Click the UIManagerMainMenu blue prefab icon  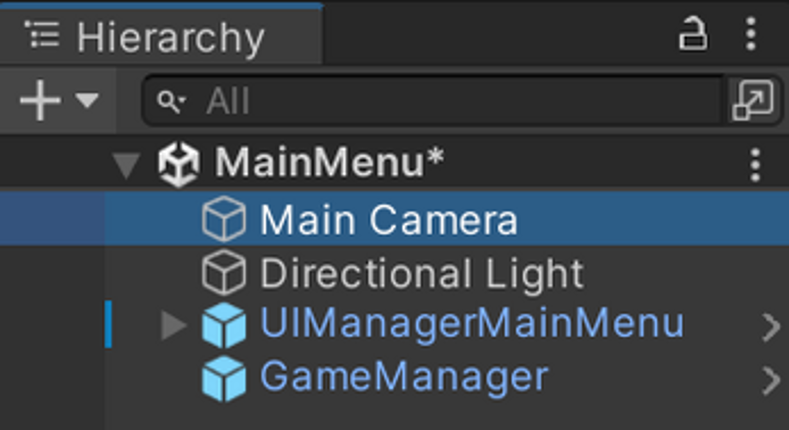tap(224, 325)
